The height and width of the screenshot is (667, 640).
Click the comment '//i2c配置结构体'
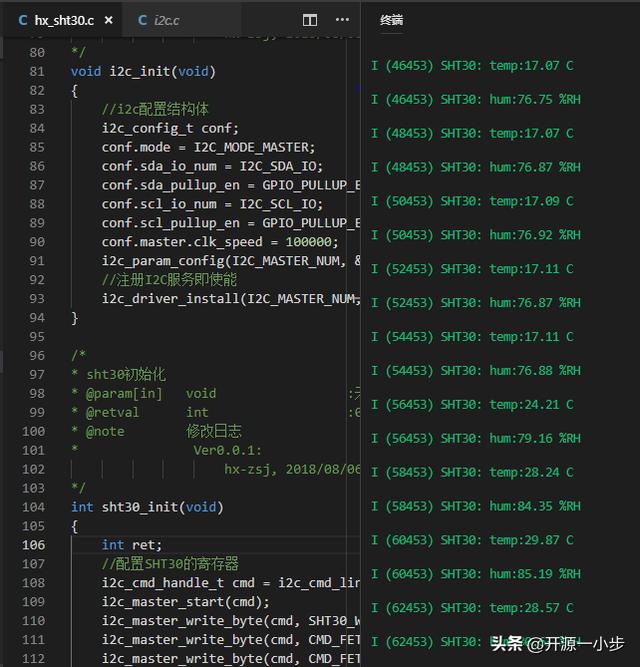pyautogui.click(x=155, y=109)
